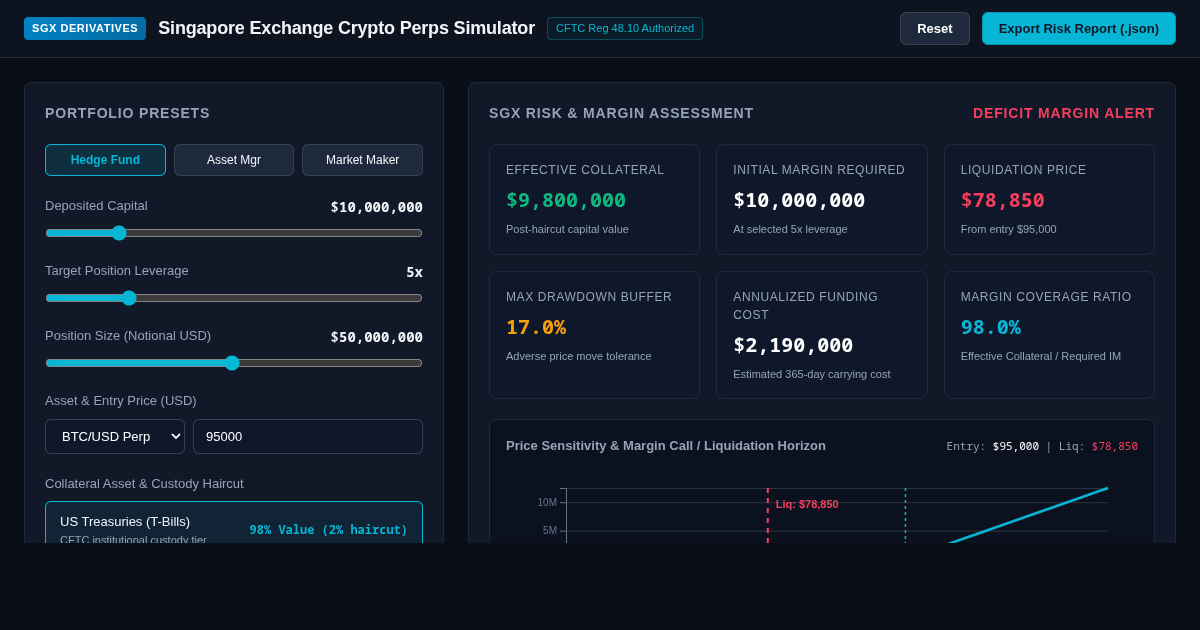This screenshot has width=1200, height=630.
Task: Click the position size readout $50,000,000
Action: [x=377, y=337]
